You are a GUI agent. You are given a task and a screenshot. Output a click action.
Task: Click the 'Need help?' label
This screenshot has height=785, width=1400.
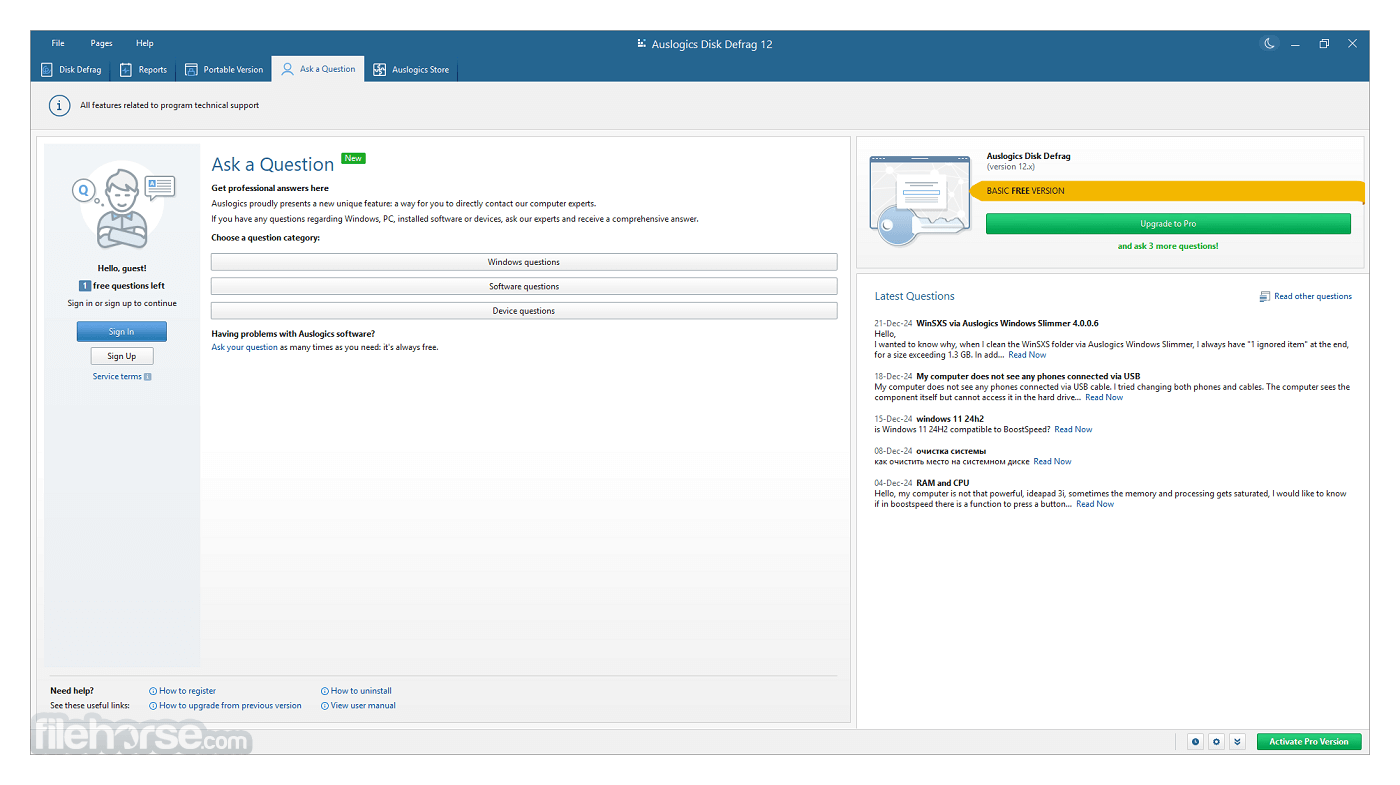point(71,691)
